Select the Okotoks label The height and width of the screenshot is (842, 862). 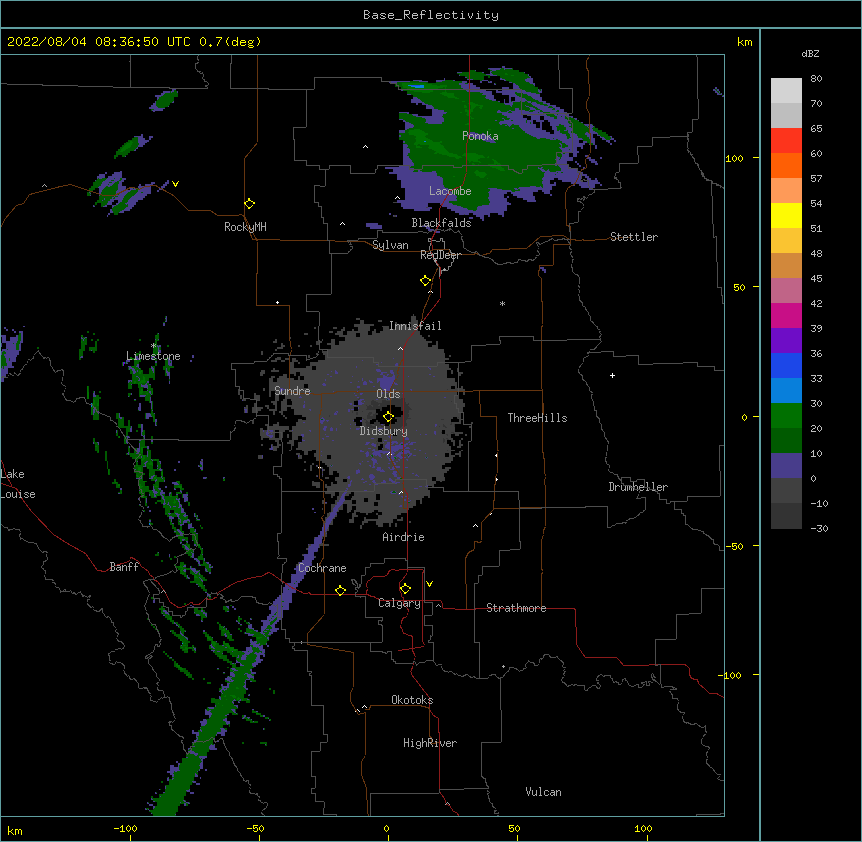point(412,700)
